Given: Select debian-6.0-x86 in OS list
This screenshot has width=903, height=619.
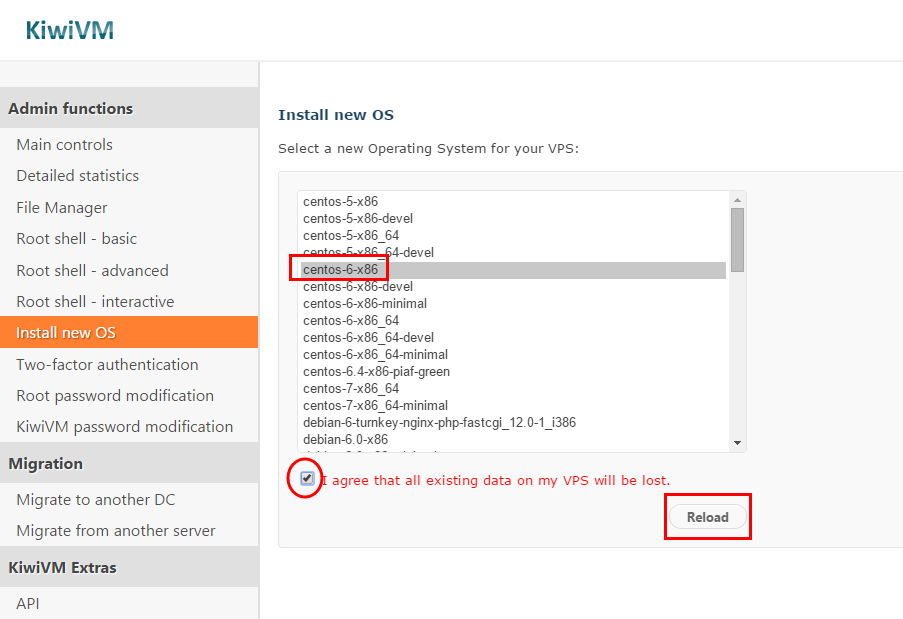Looking at the screenshot, I should click(x=513, y=439).
